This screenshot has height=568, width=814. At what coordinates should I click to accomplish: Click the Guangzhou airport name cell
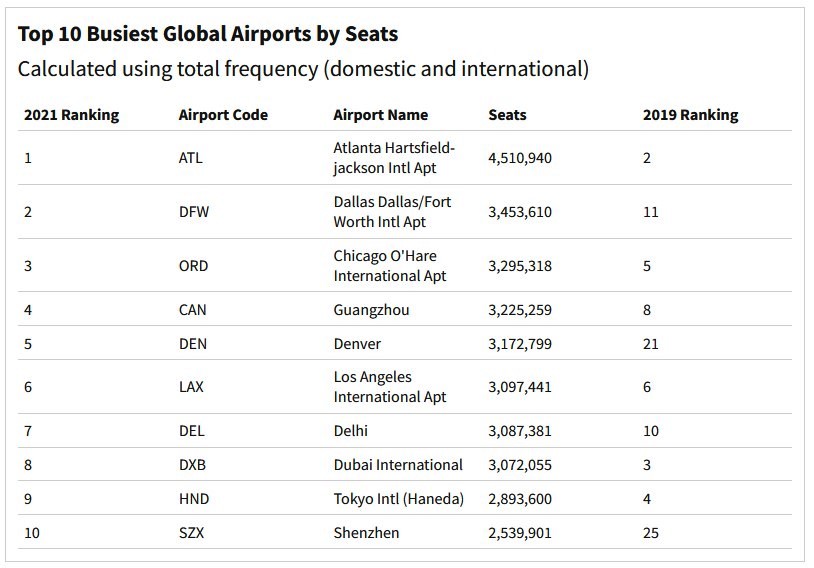(371, 310)
